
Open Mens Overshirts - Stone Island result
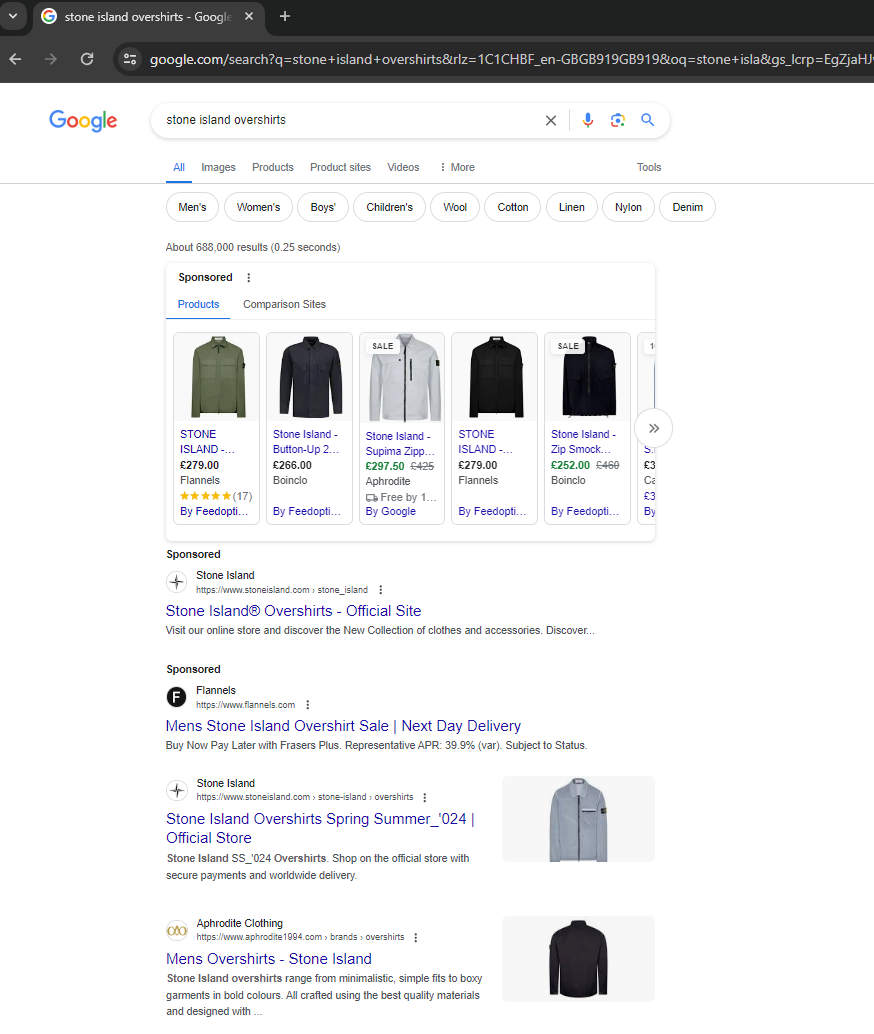[268, 959]
